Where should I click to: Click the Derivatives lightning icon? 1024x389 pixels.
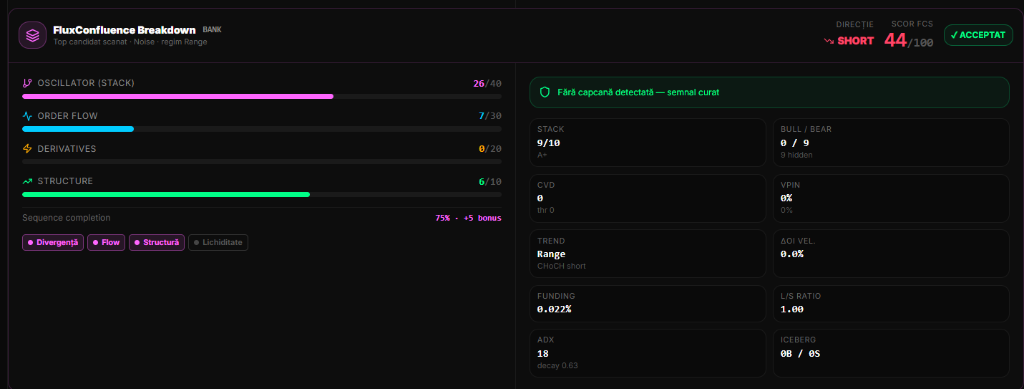click(27, 149)
